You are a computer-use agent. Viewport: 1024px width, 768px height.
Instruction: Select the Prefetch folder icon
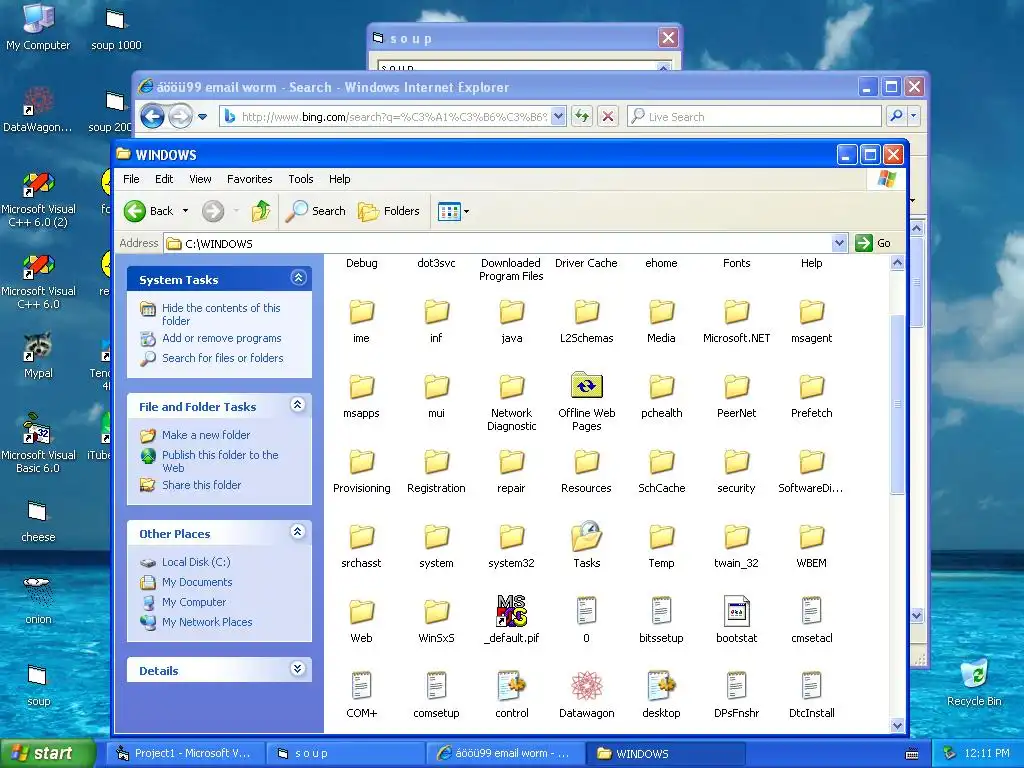(811, 387)
